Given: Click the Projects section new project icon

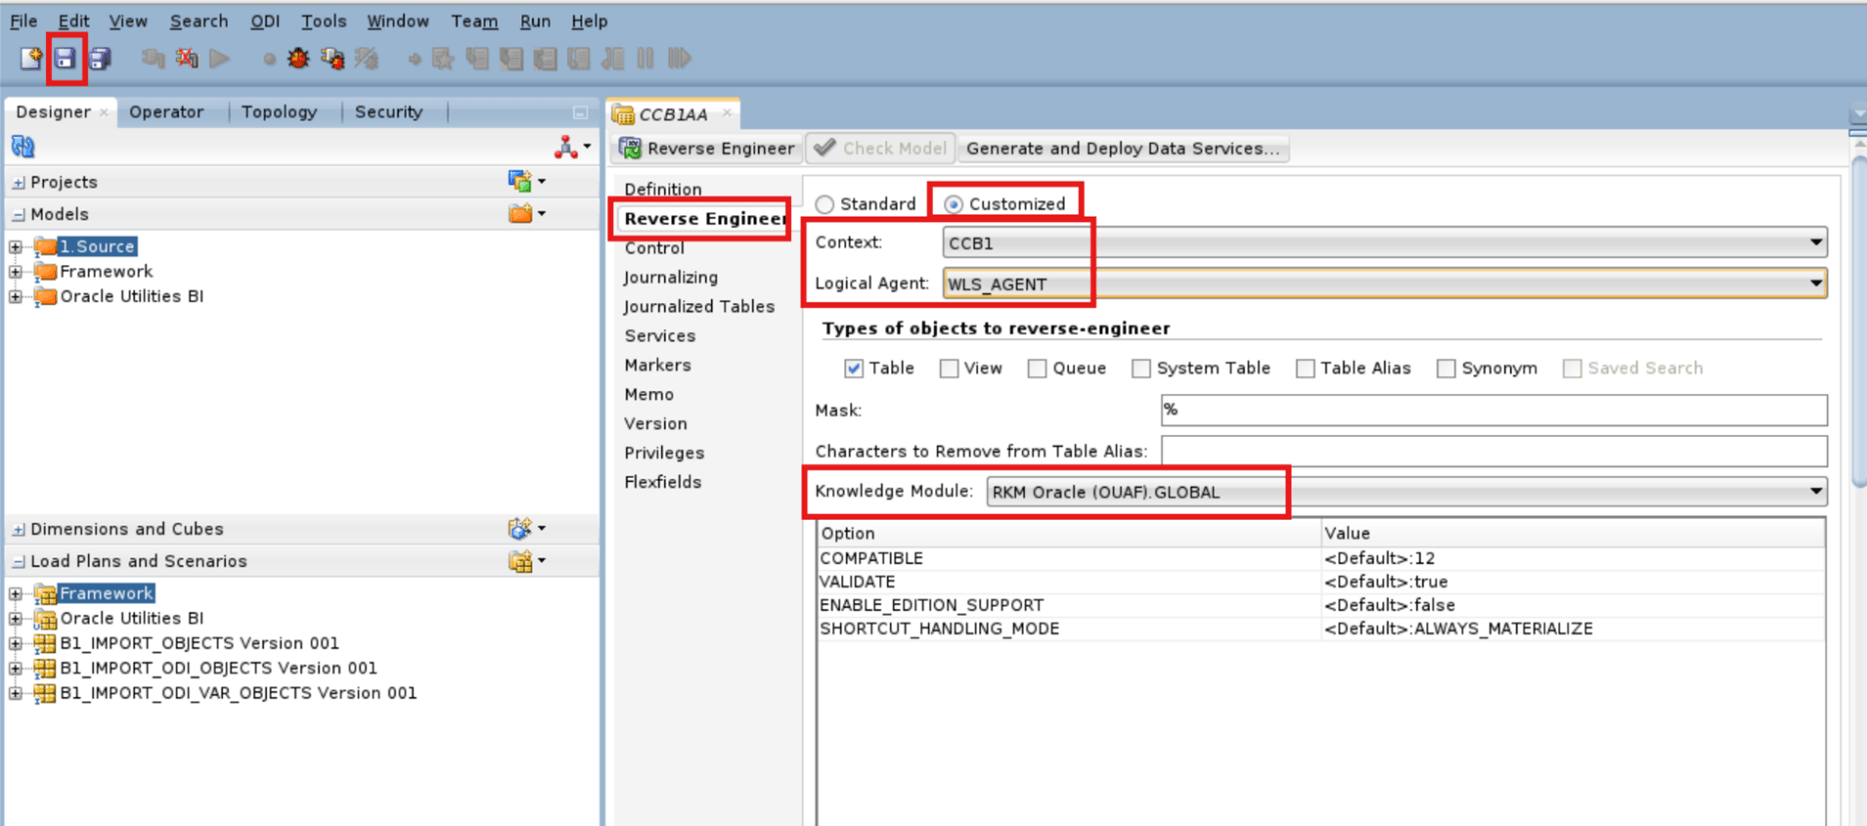Looking at the screenshot, I should click(520, 181).
